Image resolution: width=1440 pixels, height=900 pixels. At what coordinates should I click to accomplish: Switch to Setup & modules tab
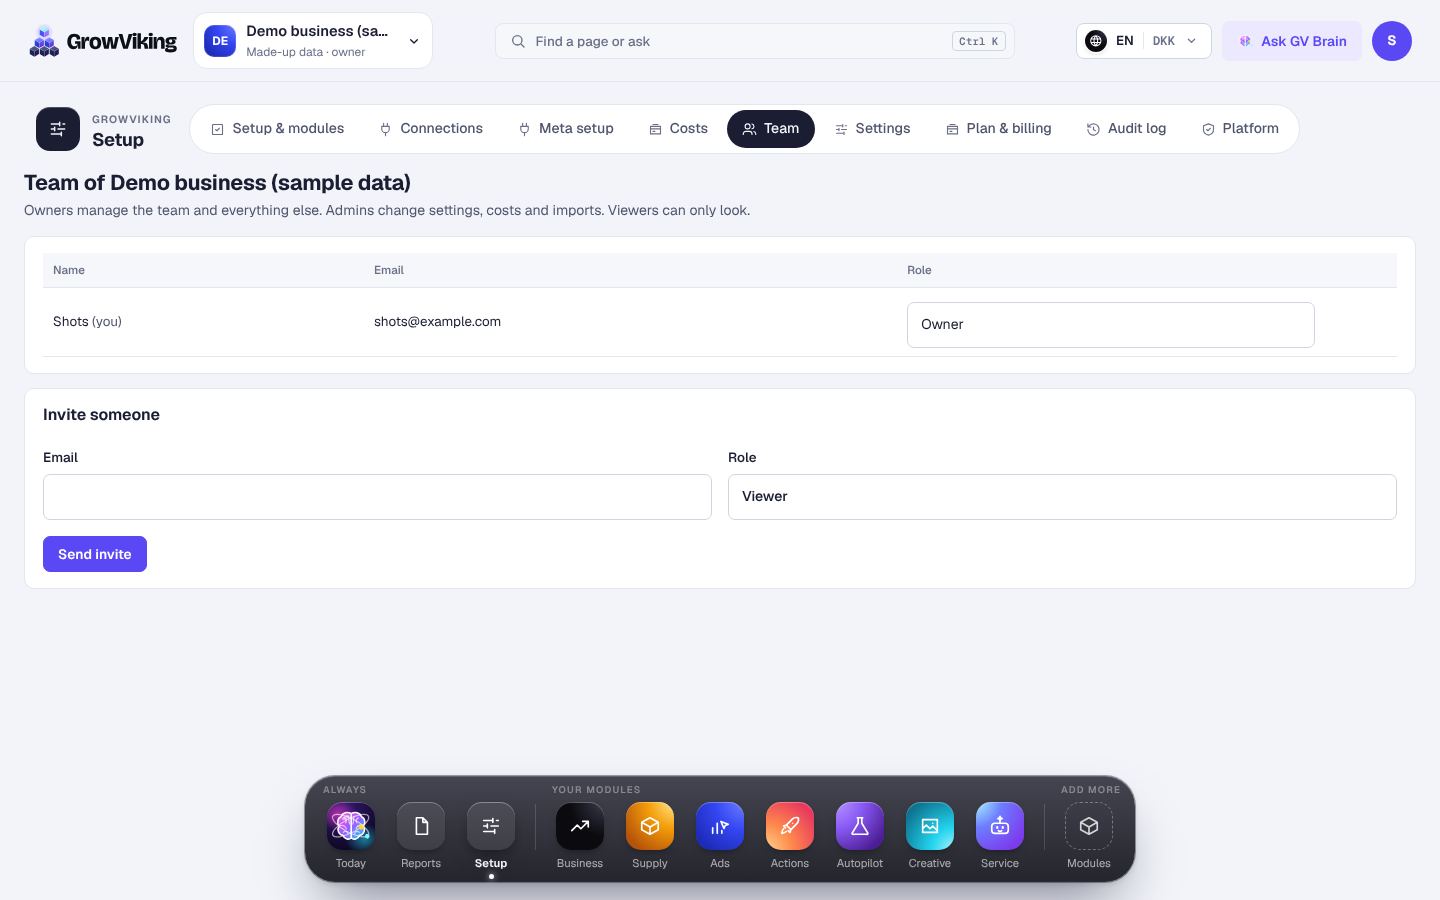(x=277, y=129)
